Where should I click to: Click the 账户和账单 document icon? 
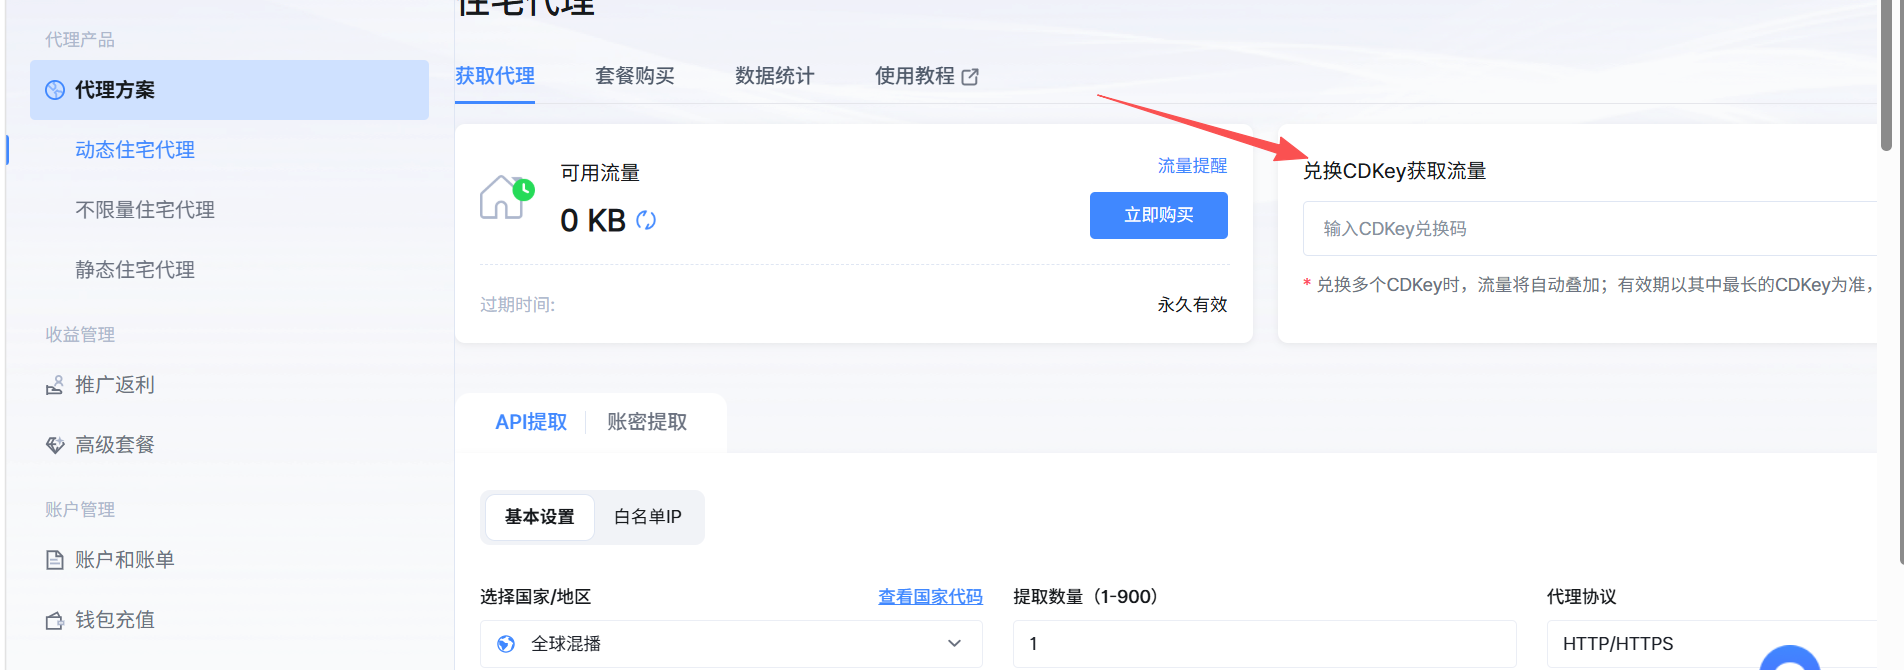[x=55, y=560]
